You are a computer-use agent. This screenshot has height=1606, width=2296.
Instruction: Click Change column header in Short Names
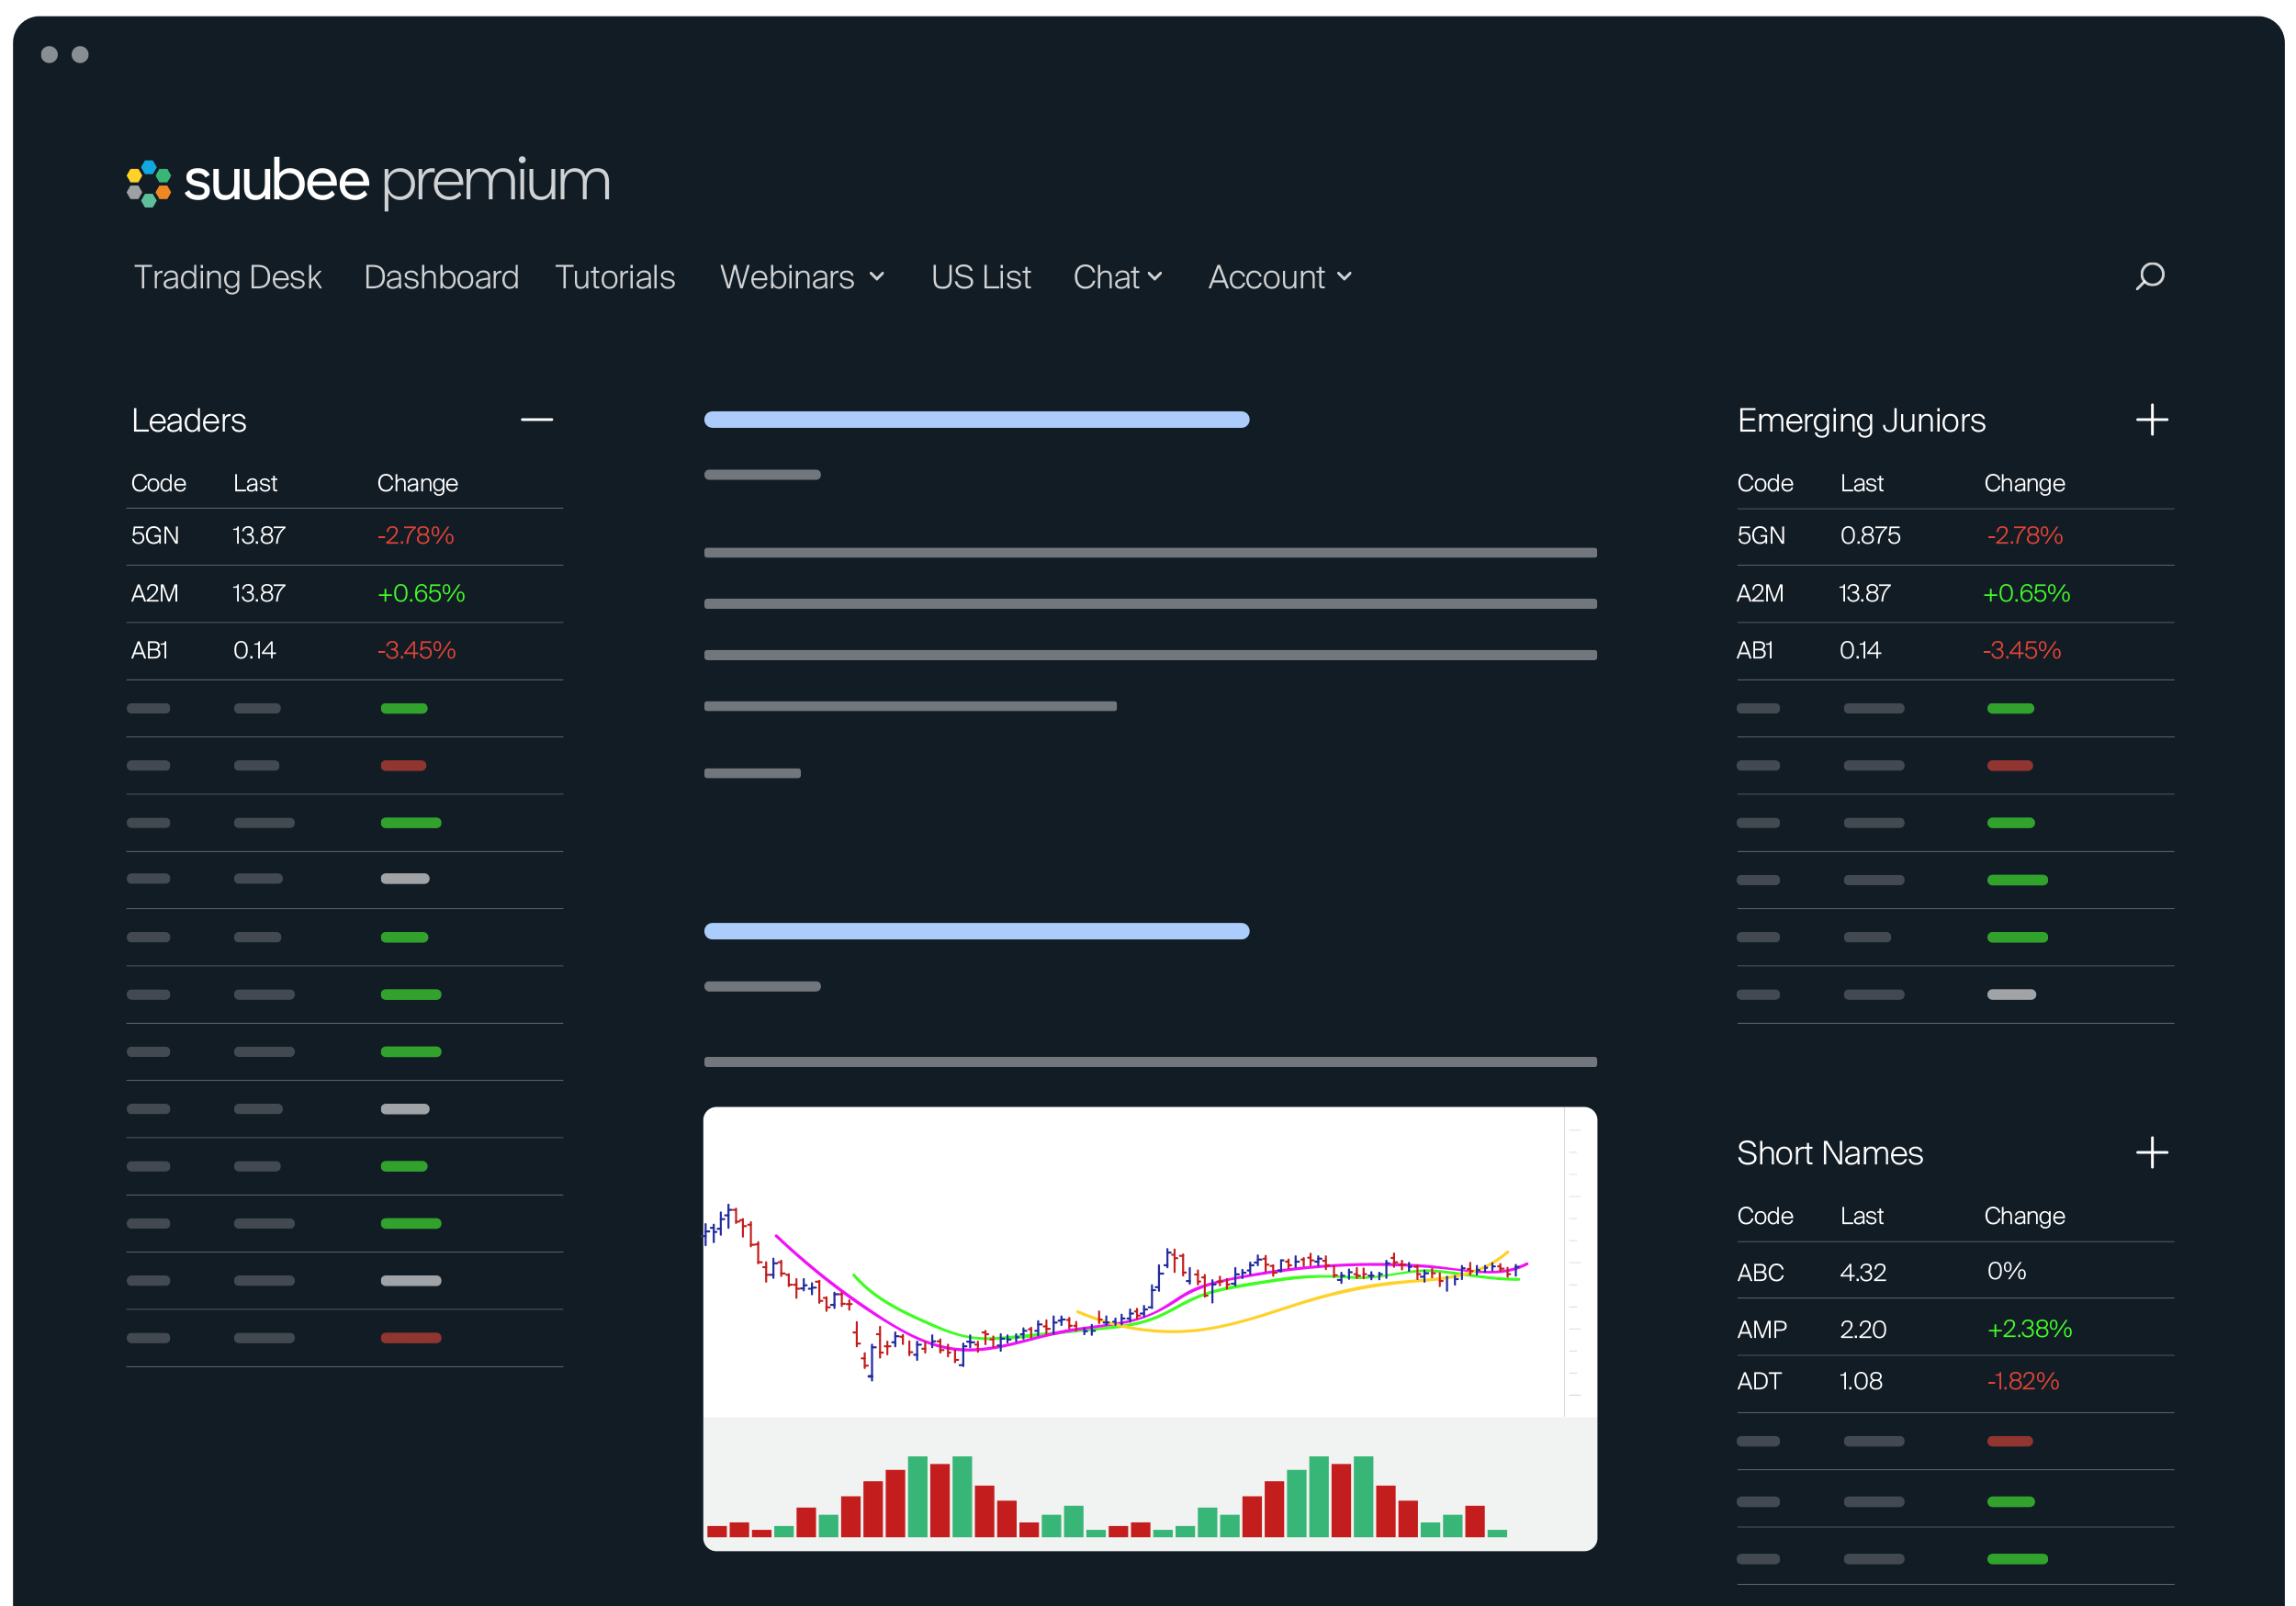2024,1216
